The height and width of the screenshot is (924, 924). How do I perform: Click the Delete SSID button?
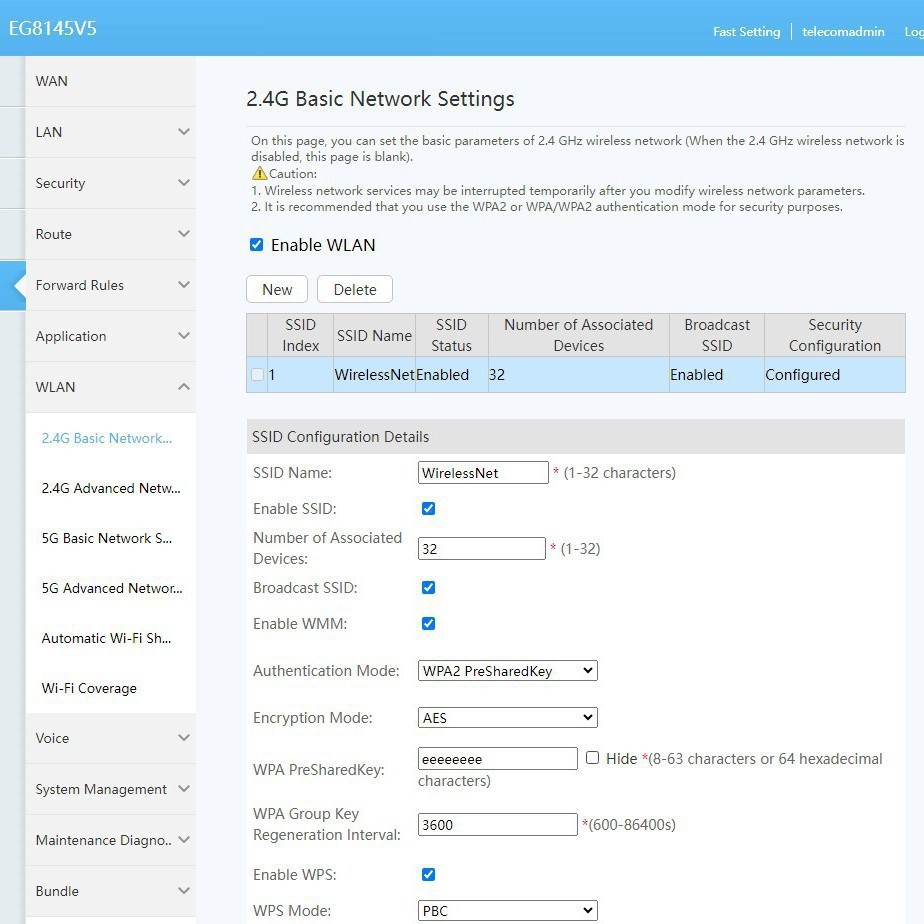(x=355, y=289)
